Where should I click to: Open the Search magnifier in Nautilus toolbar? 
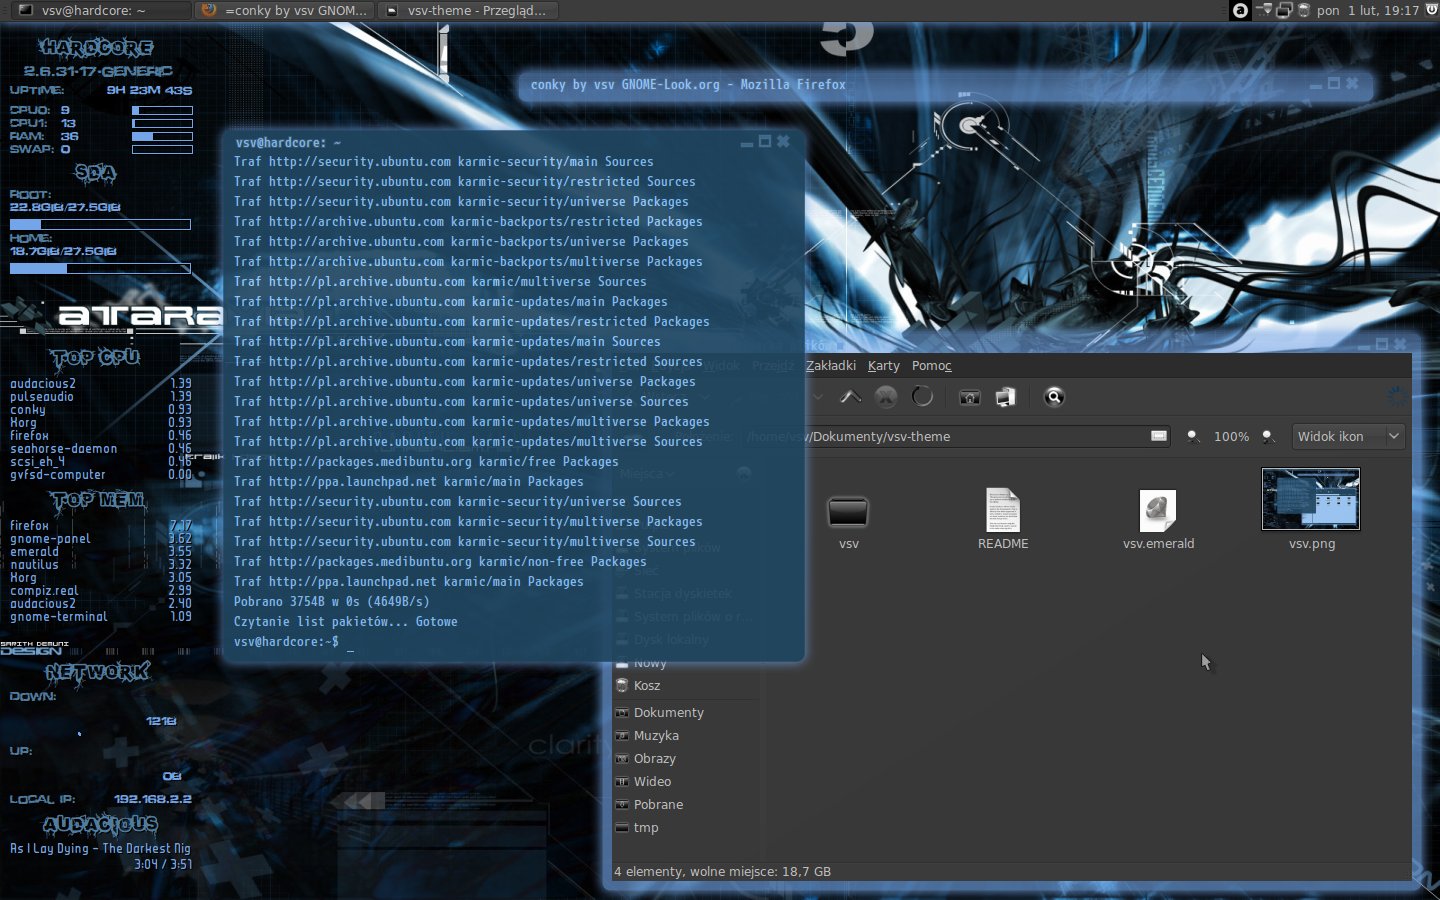1054,397
